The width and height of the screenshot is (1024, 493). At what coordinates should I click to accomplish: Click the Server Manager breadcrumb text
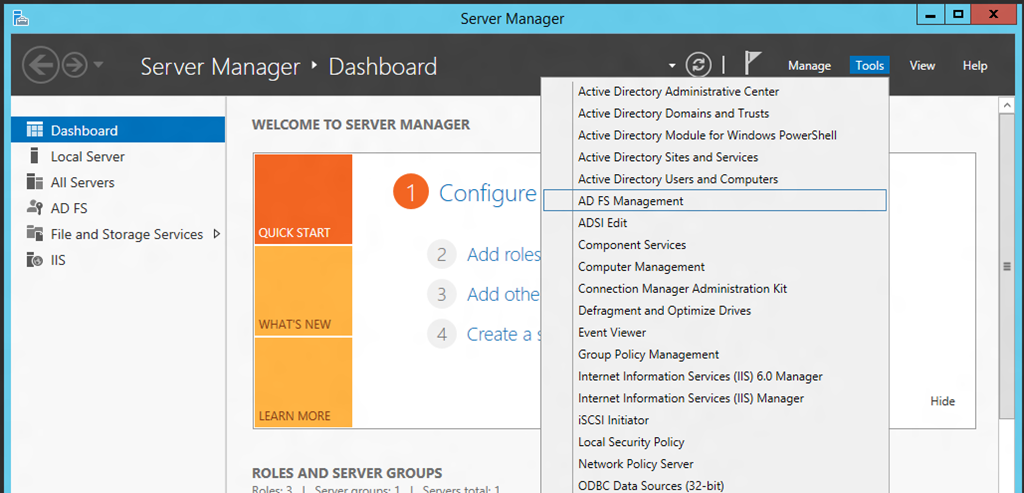coord(221,66)
